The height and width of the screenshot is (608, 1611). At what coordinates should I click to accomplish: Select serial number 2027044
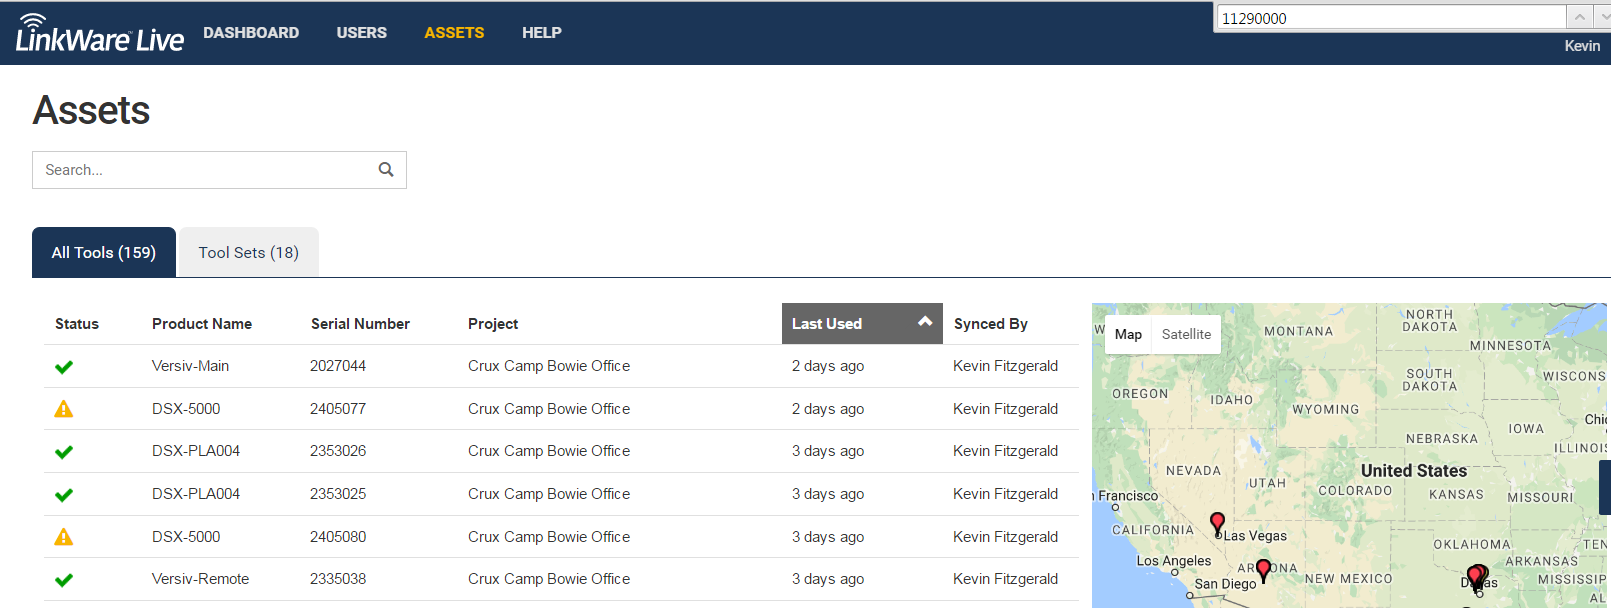pos(338,366)
